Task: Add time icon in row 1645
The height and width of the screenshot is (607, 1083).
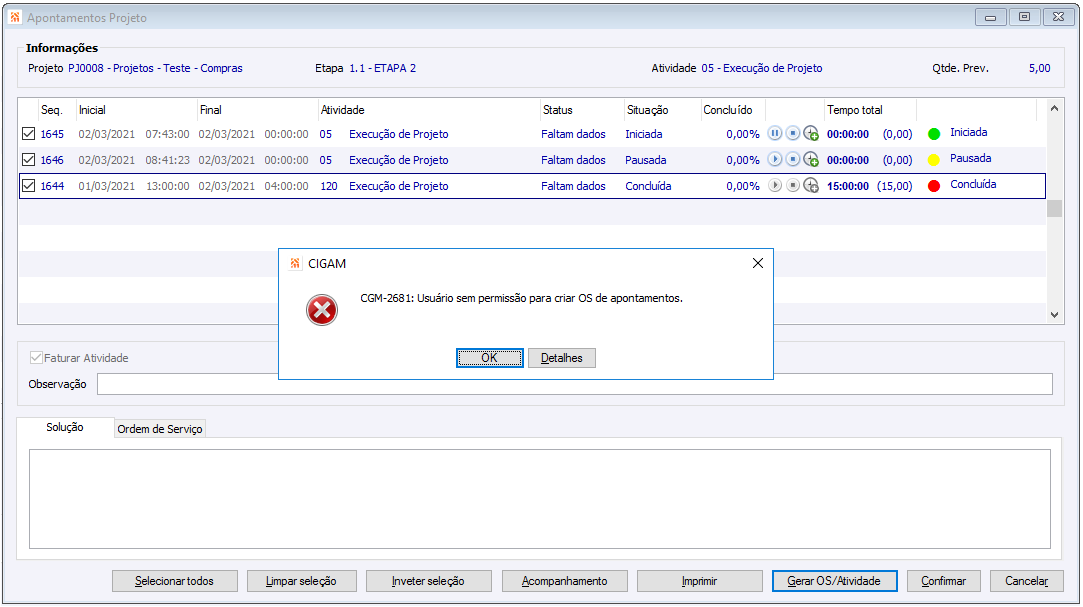Action: pyautogui.click(x=811, y=134)
